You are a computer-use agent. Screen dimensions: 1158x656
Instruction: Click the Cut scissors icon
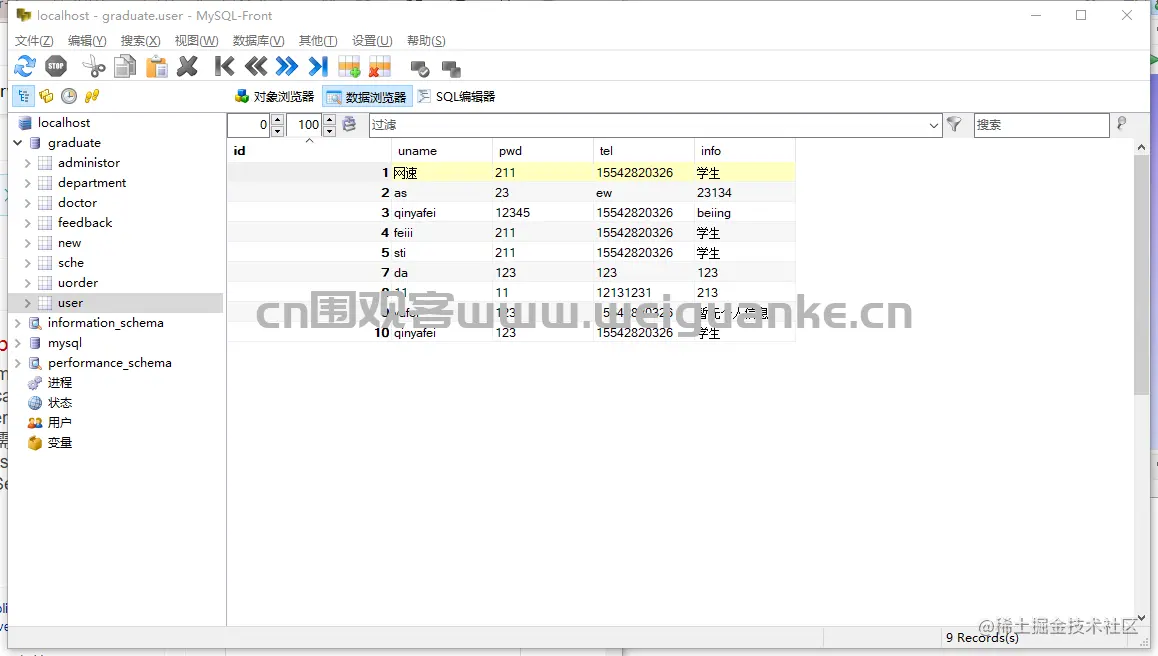coord(94,66)
